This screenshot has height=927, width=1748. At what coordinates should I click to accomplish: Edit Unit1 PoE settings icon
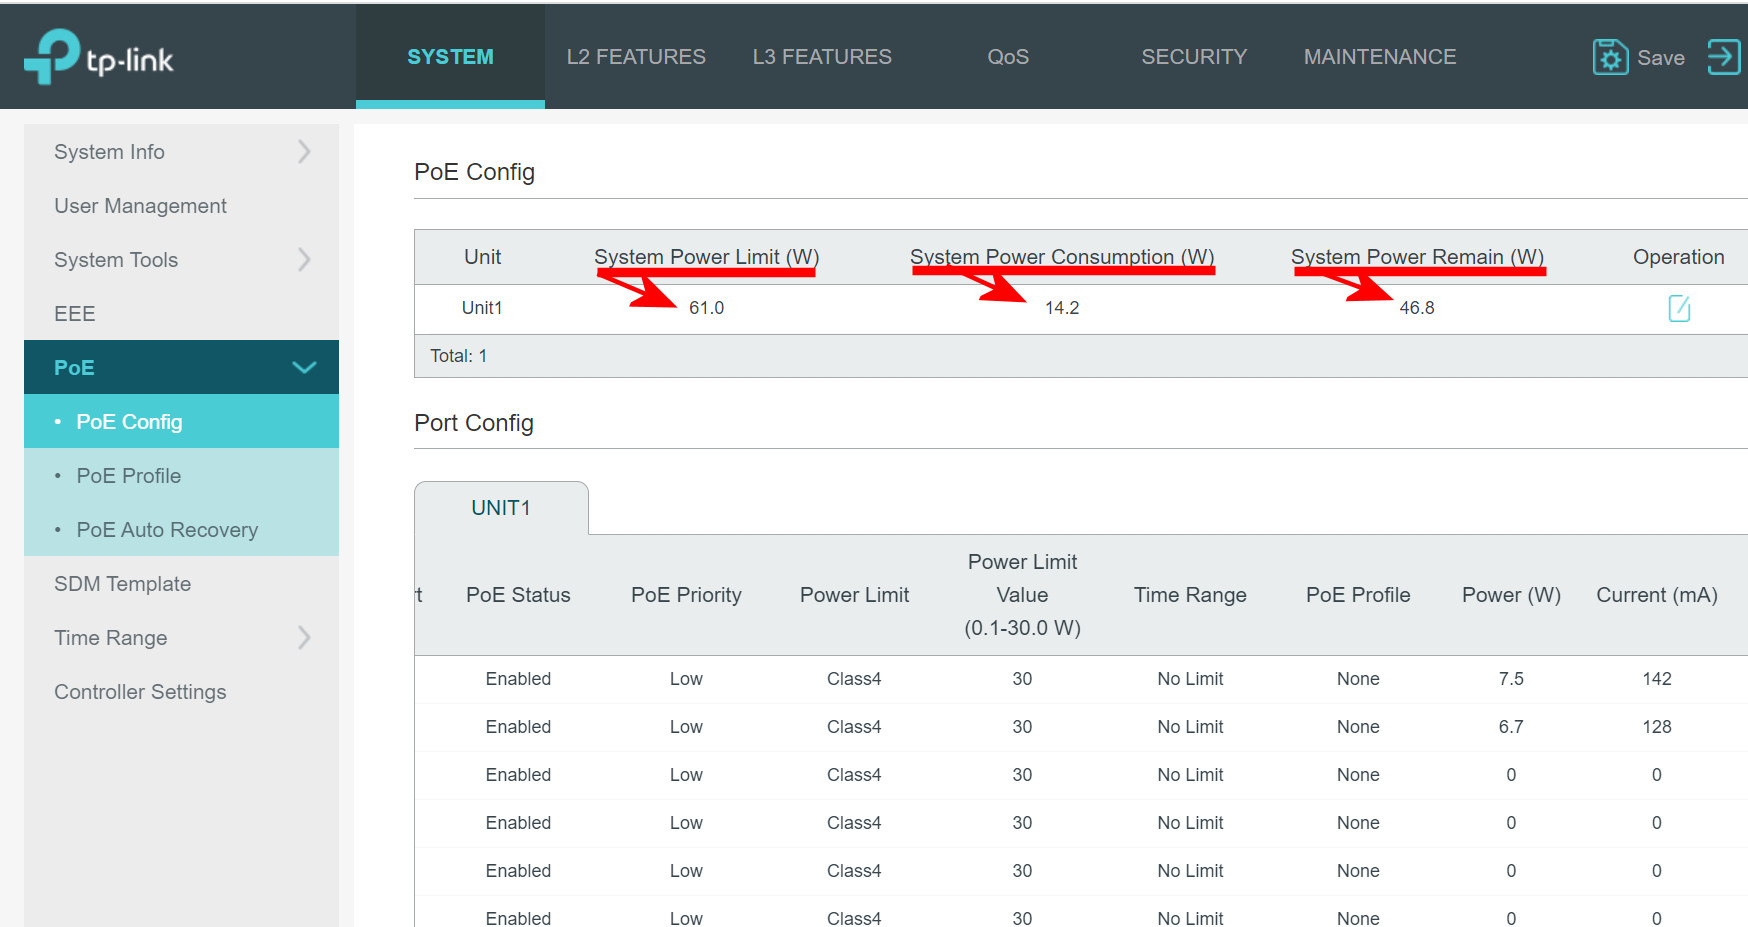coord(1679,308)
